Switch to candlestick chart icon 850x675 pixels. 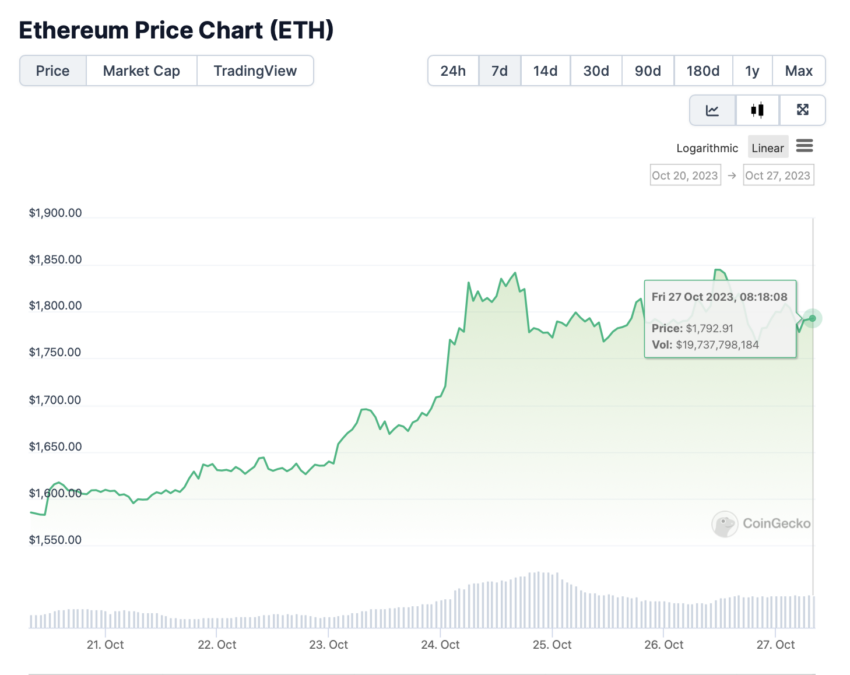coord(757,110)
